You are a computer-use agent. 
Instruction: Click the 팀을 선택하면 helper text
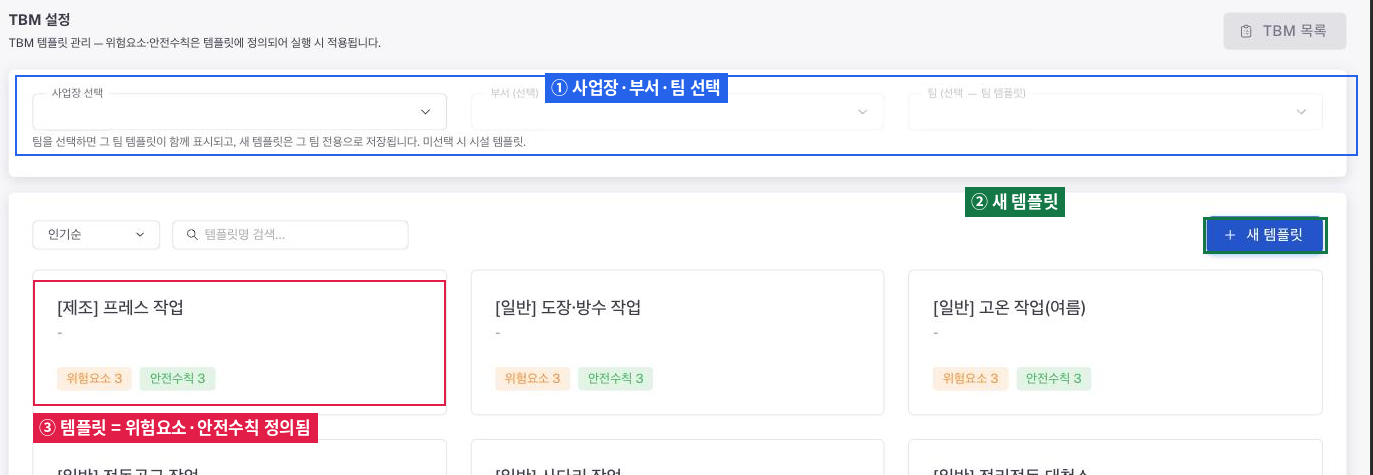pos(279,142)
